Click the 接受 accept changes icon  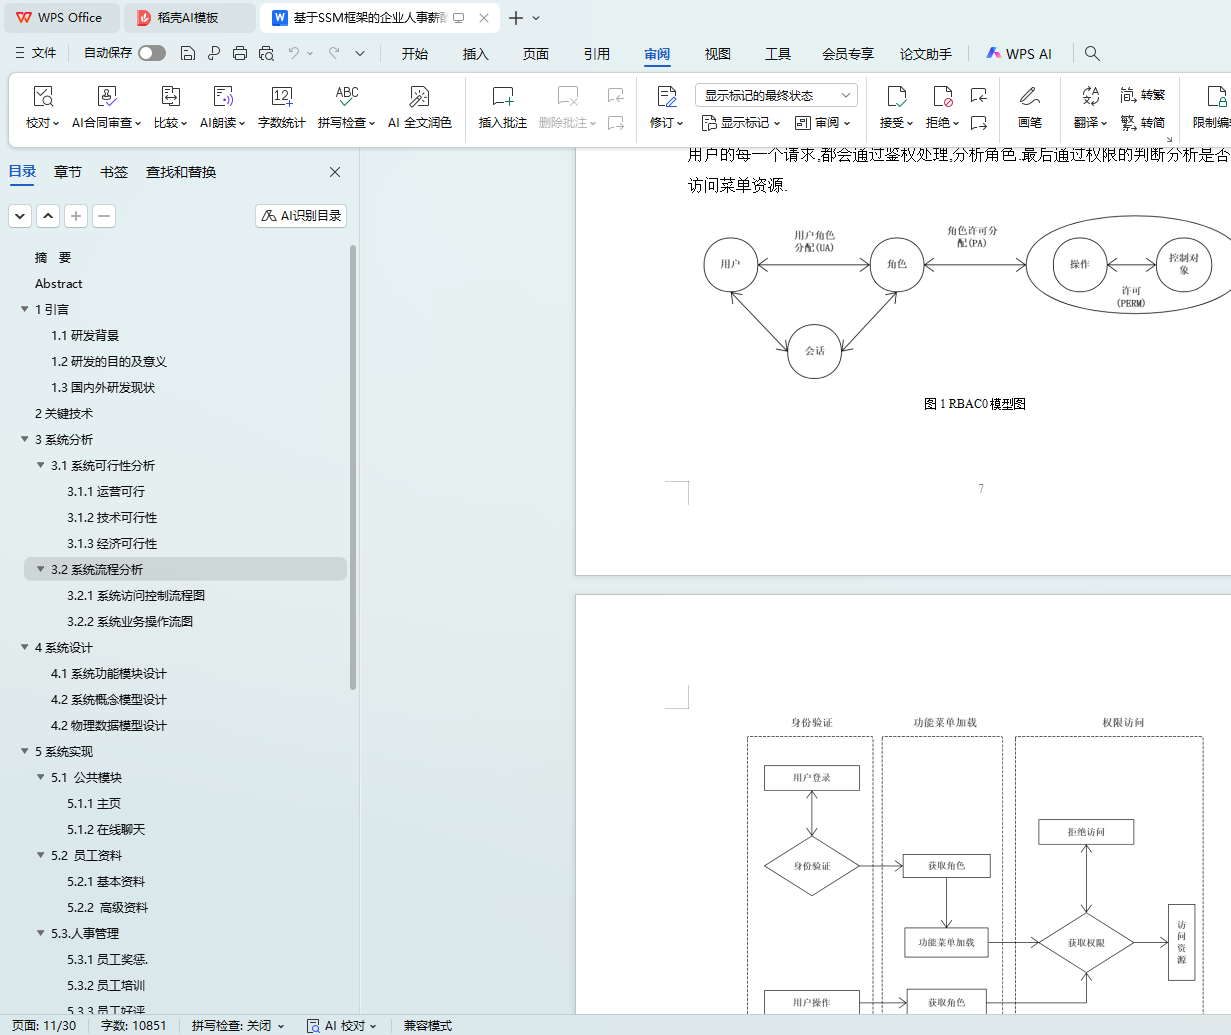click(x=896, y=97)
